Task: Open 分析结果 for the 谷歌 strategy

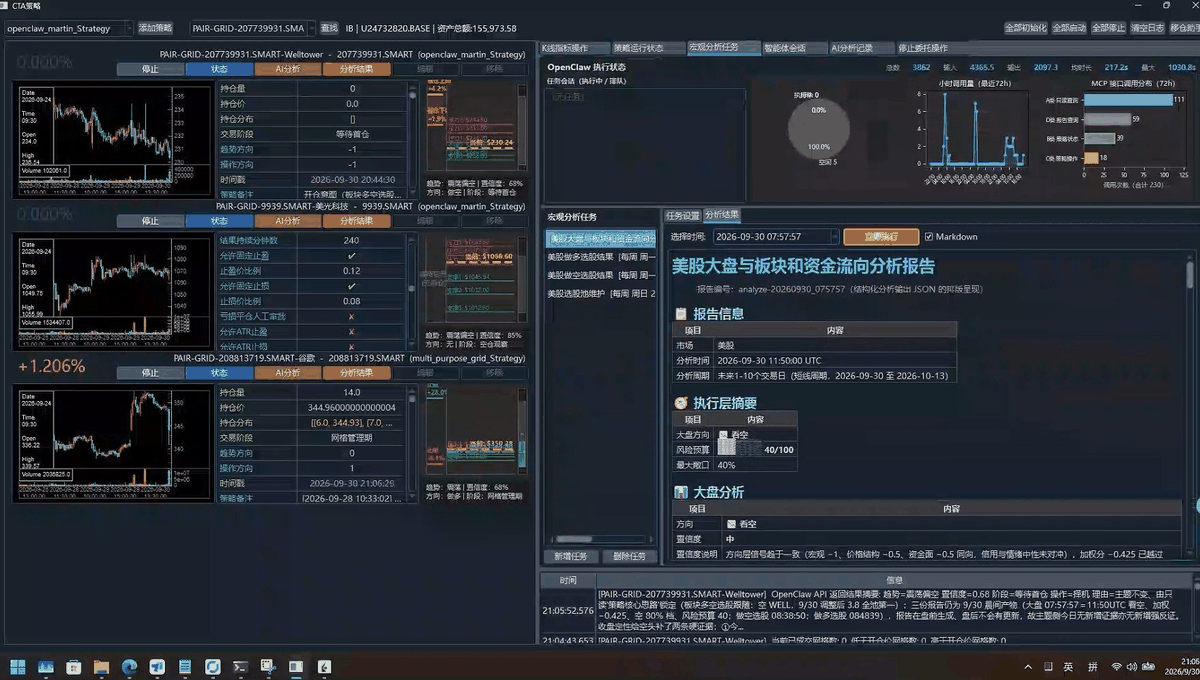Action: [357, 373]
